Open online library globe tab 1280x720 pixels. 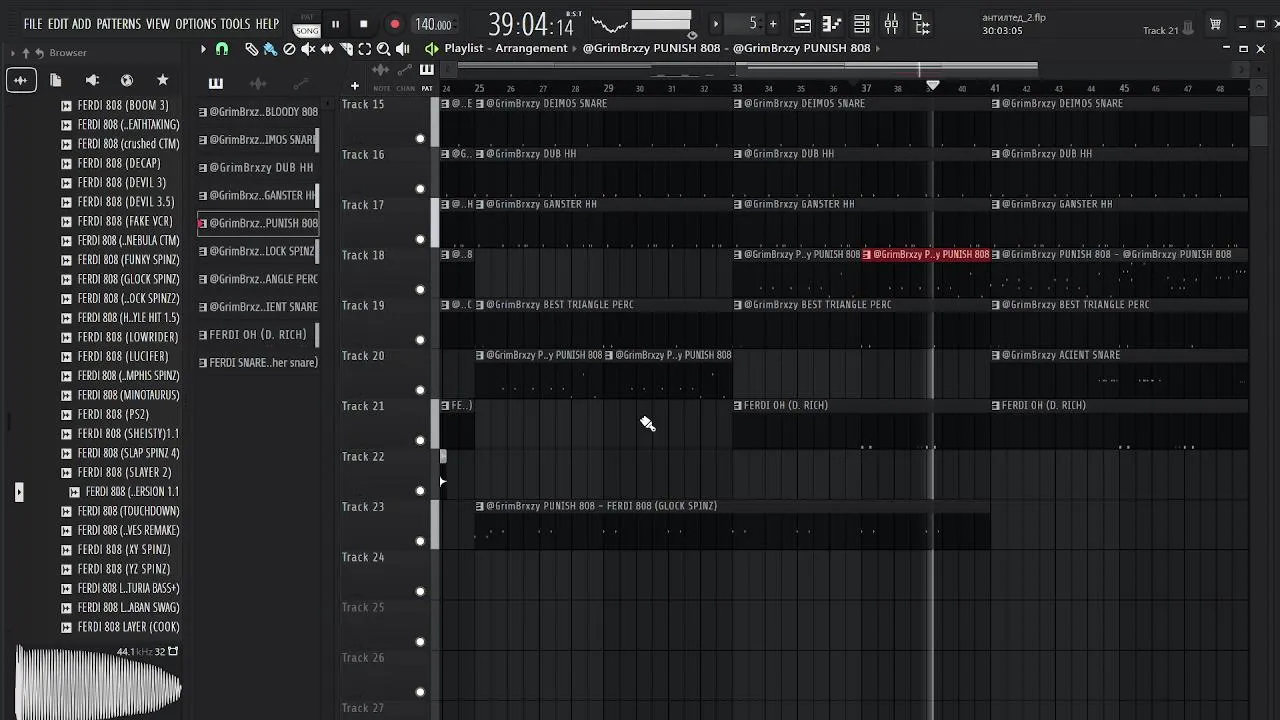click(127, 80)
